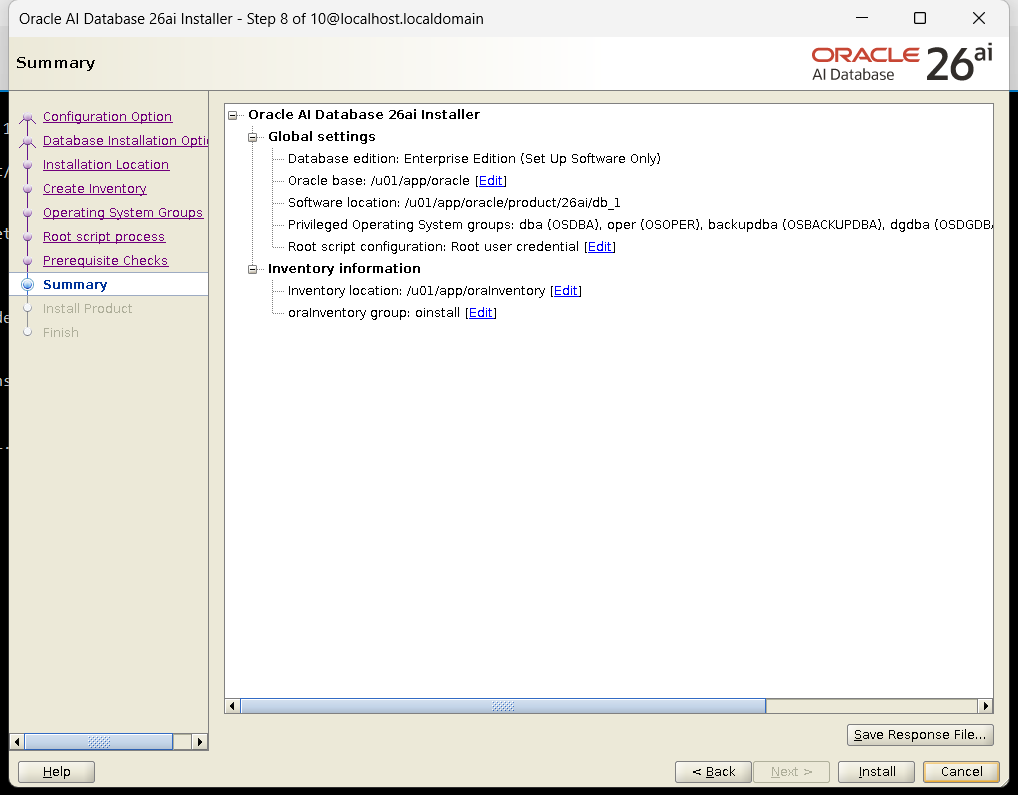Edit the oraInventory group

pyautogui.click(x=480, y=313)
